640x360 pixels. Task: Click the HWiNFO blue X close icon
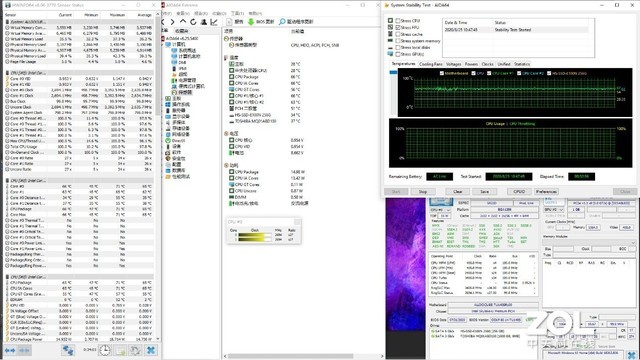[x=151, y=350]
